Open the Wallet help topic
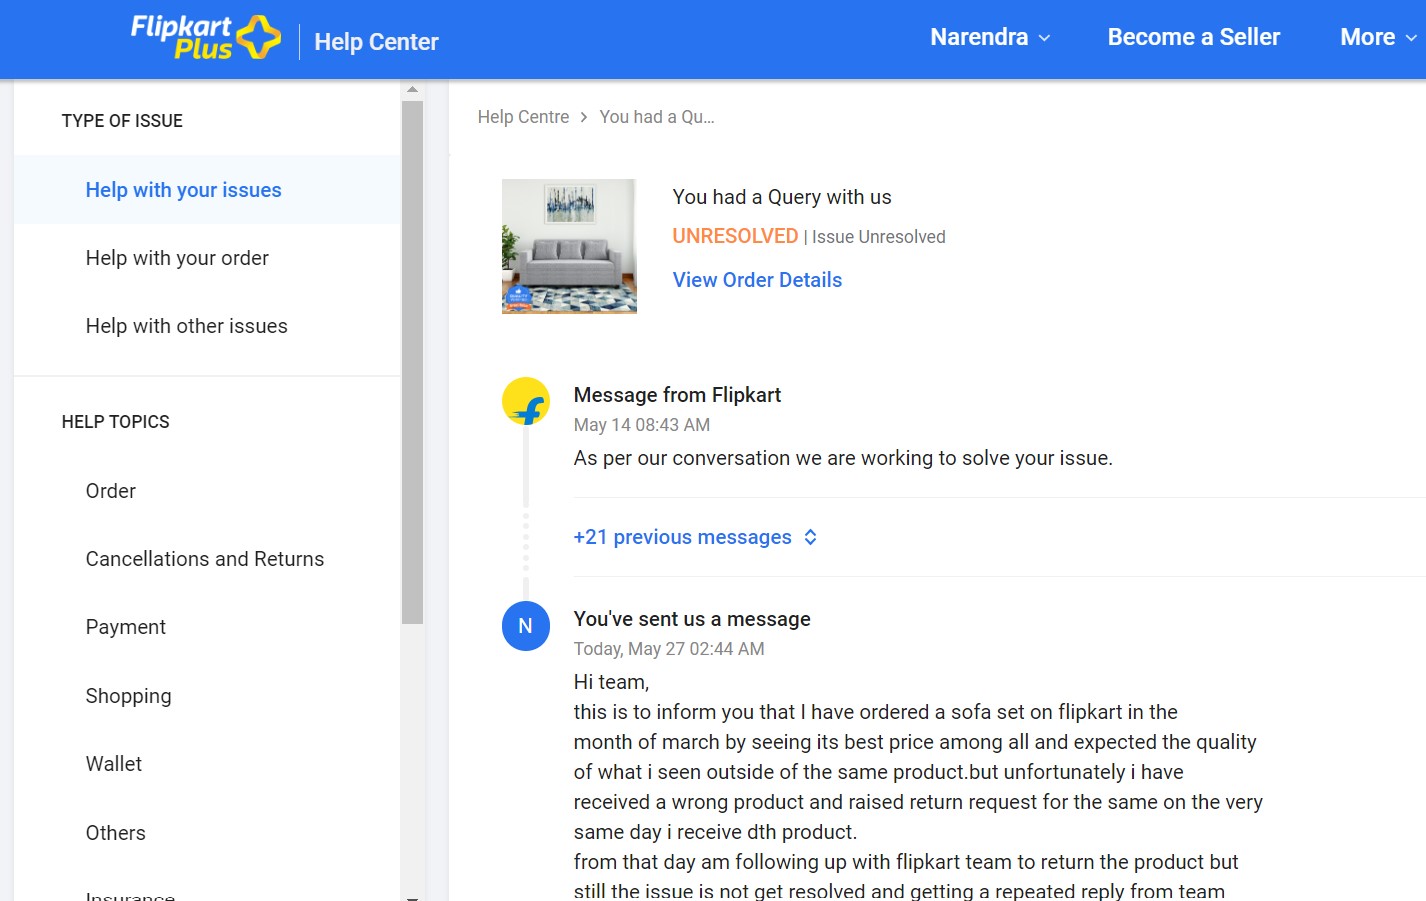 pyautogui.click(x=114, y=764)
